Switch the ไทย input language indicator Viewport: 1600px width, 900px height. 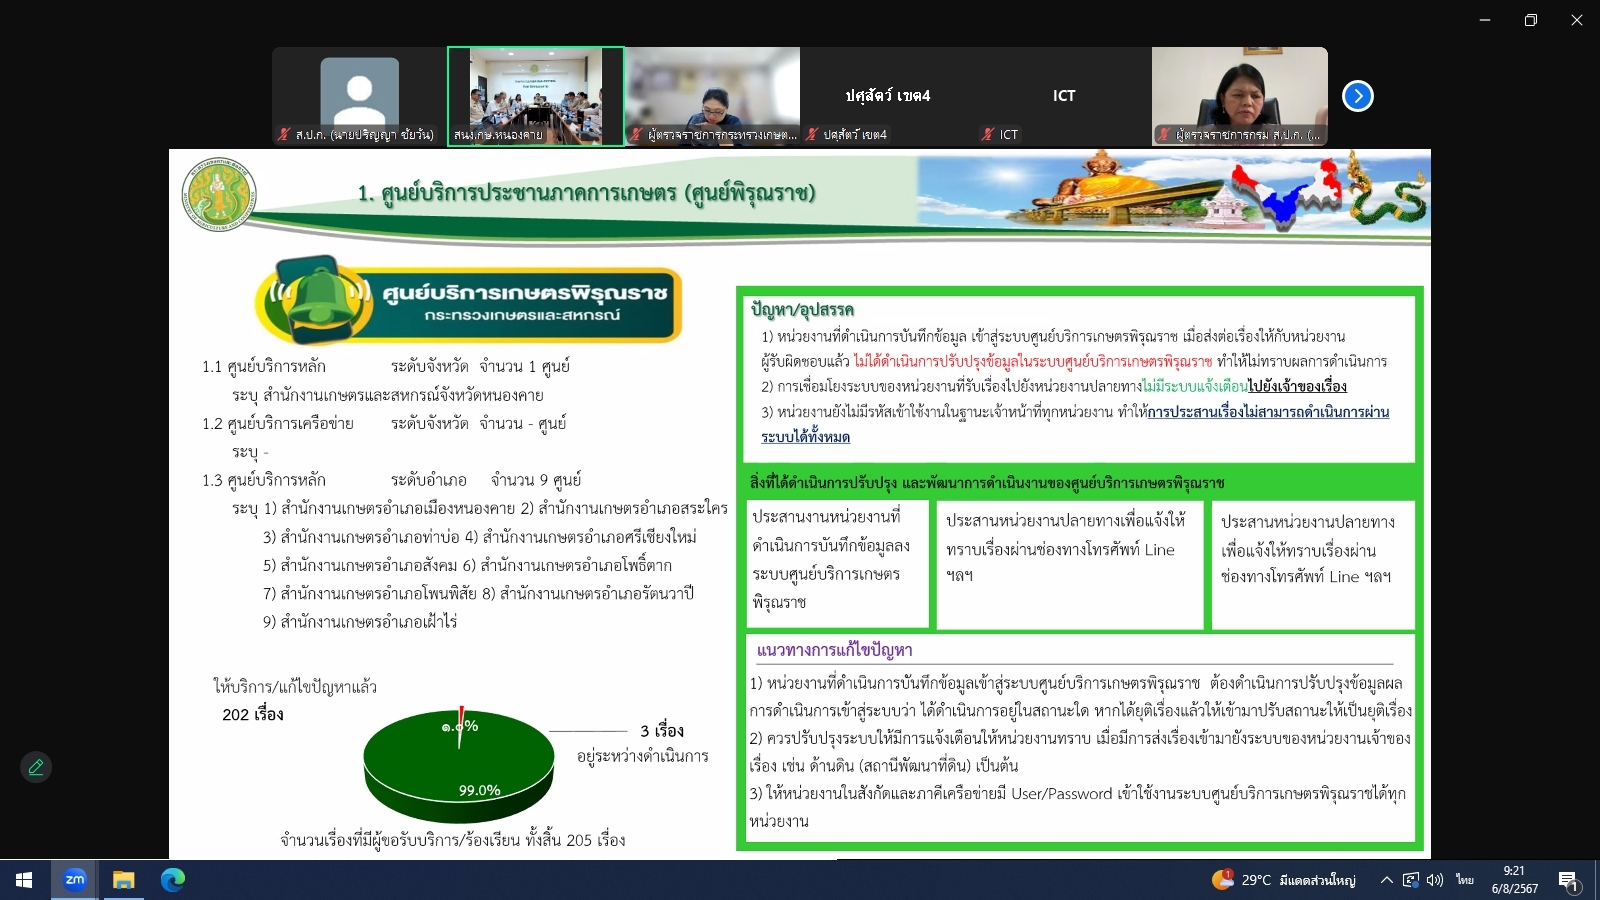pyautogui.click(x=1465, y=880)
